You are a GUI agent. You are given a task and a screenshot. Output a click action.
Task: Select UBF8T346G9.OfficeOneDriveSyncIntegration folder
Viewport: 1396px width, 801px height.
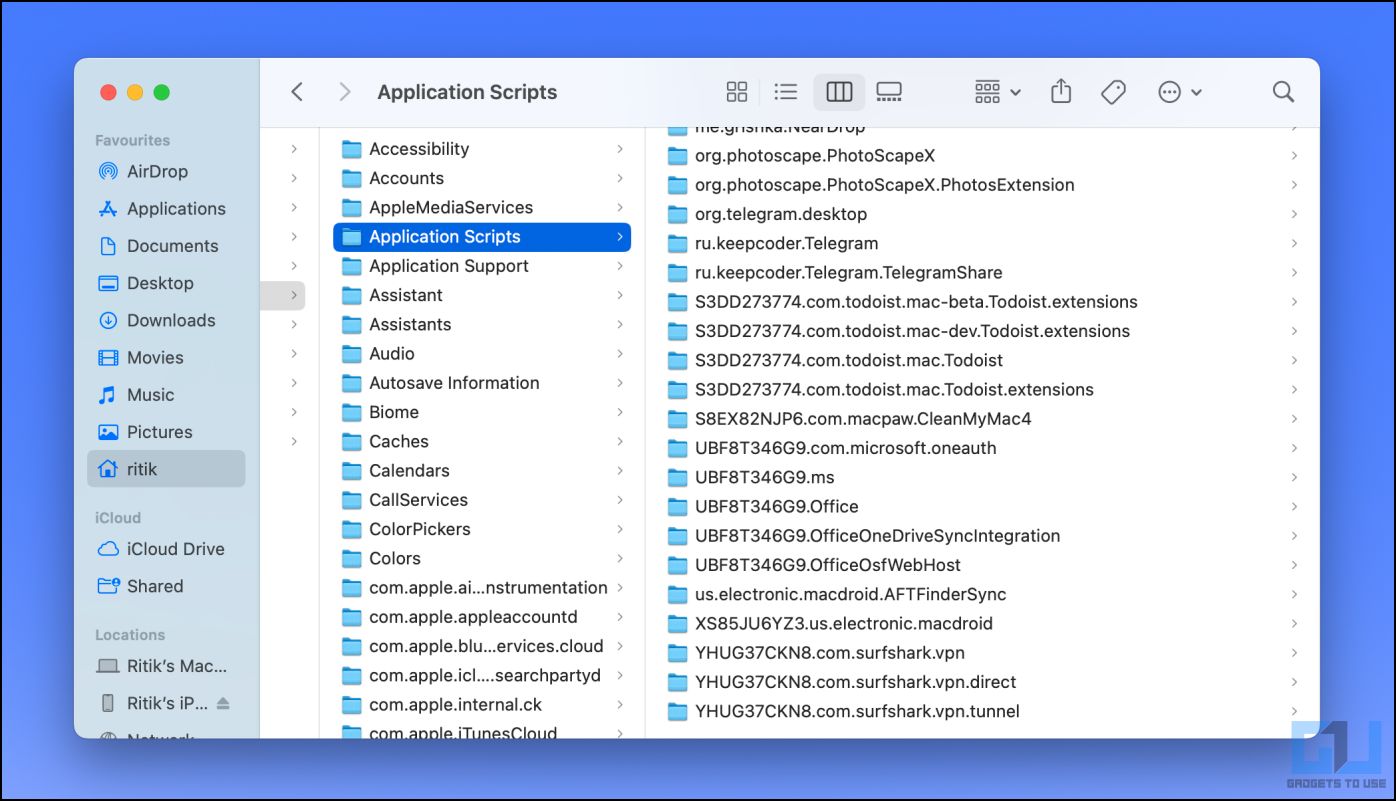tap(983, 536)
